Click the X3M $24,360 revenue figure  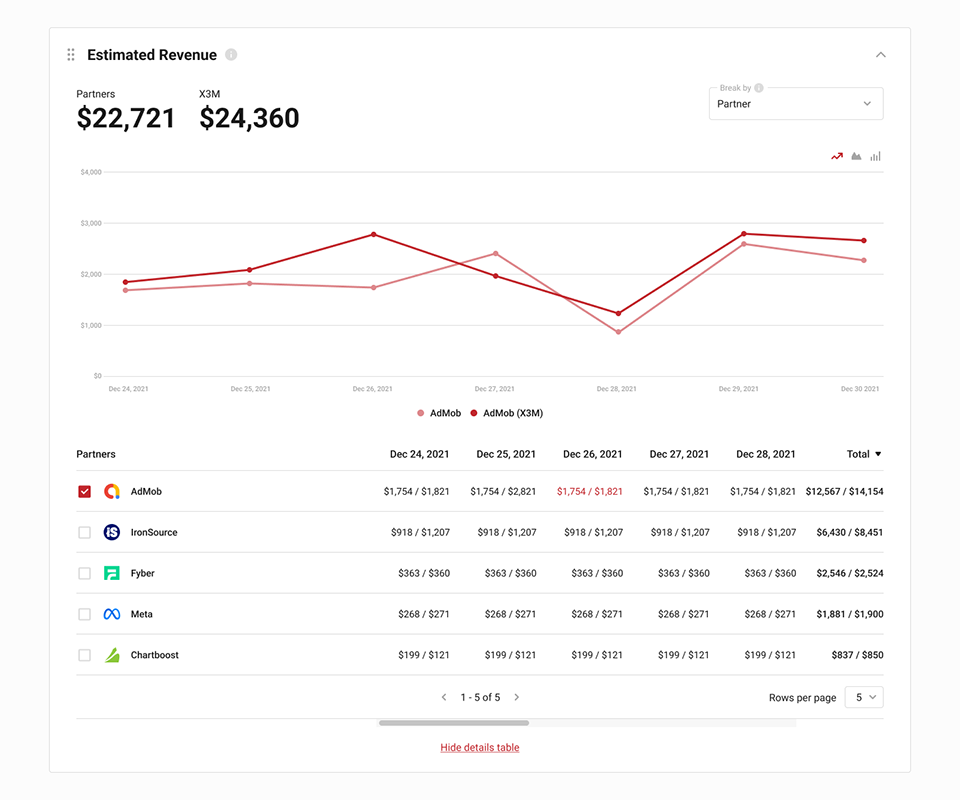249,118
